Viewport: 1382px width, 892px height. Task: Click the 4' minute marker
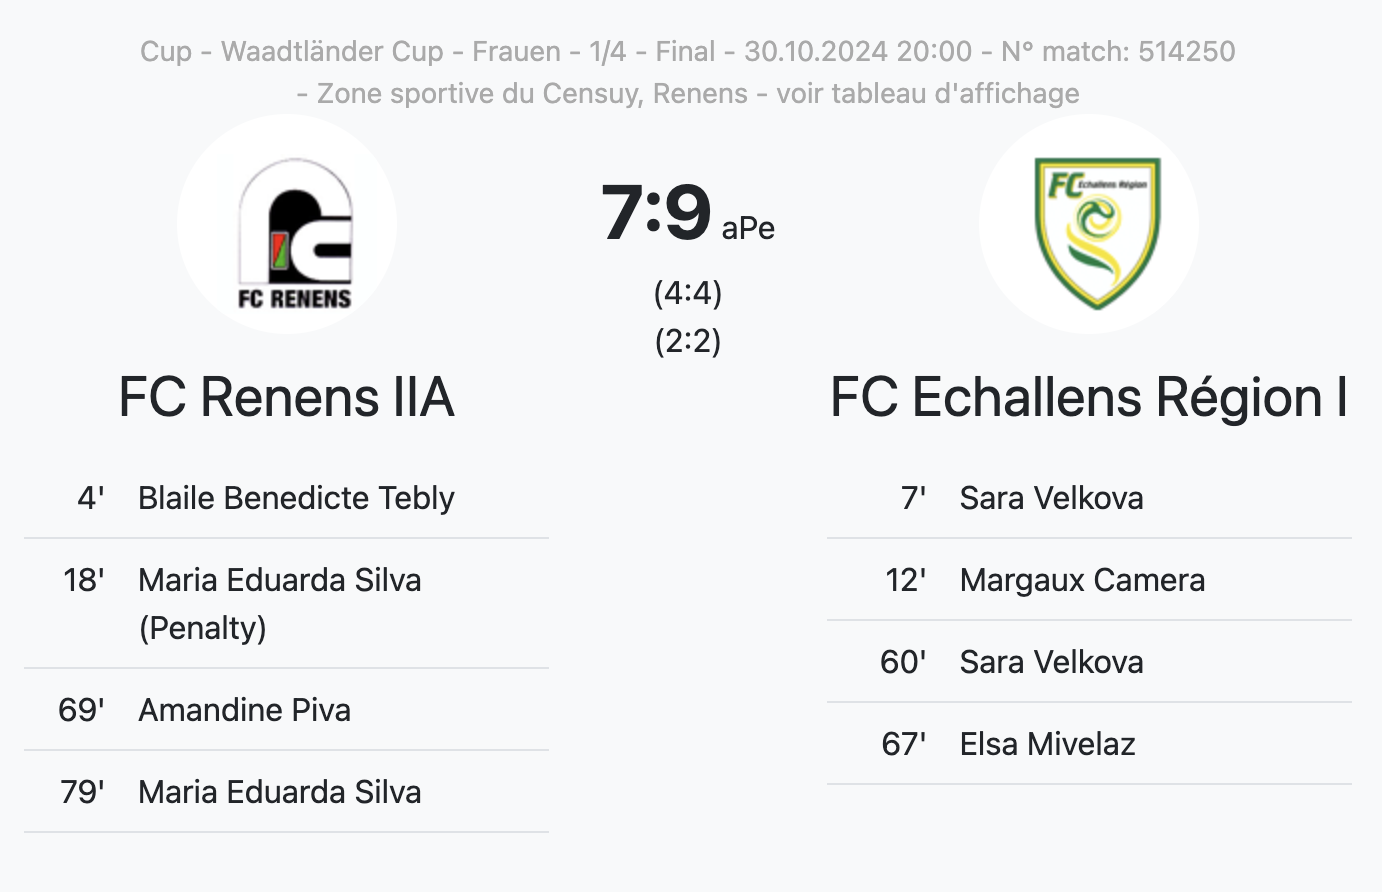[x=91, y=498]
